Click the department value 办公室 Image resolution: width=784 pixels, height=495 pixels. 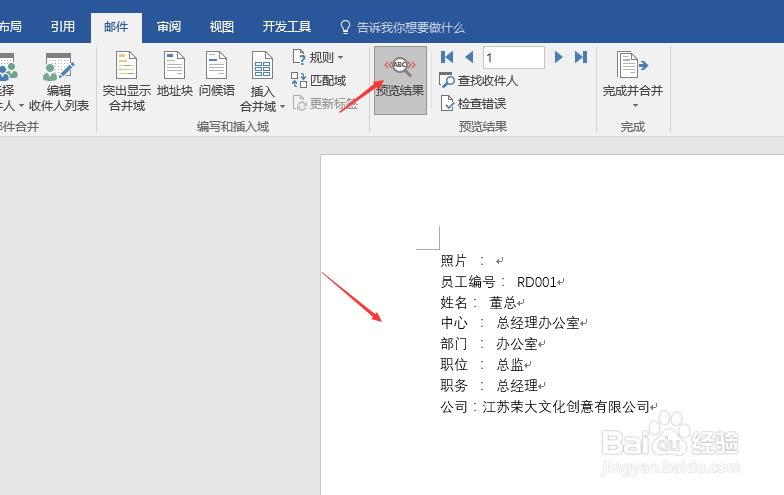(516, 344)
